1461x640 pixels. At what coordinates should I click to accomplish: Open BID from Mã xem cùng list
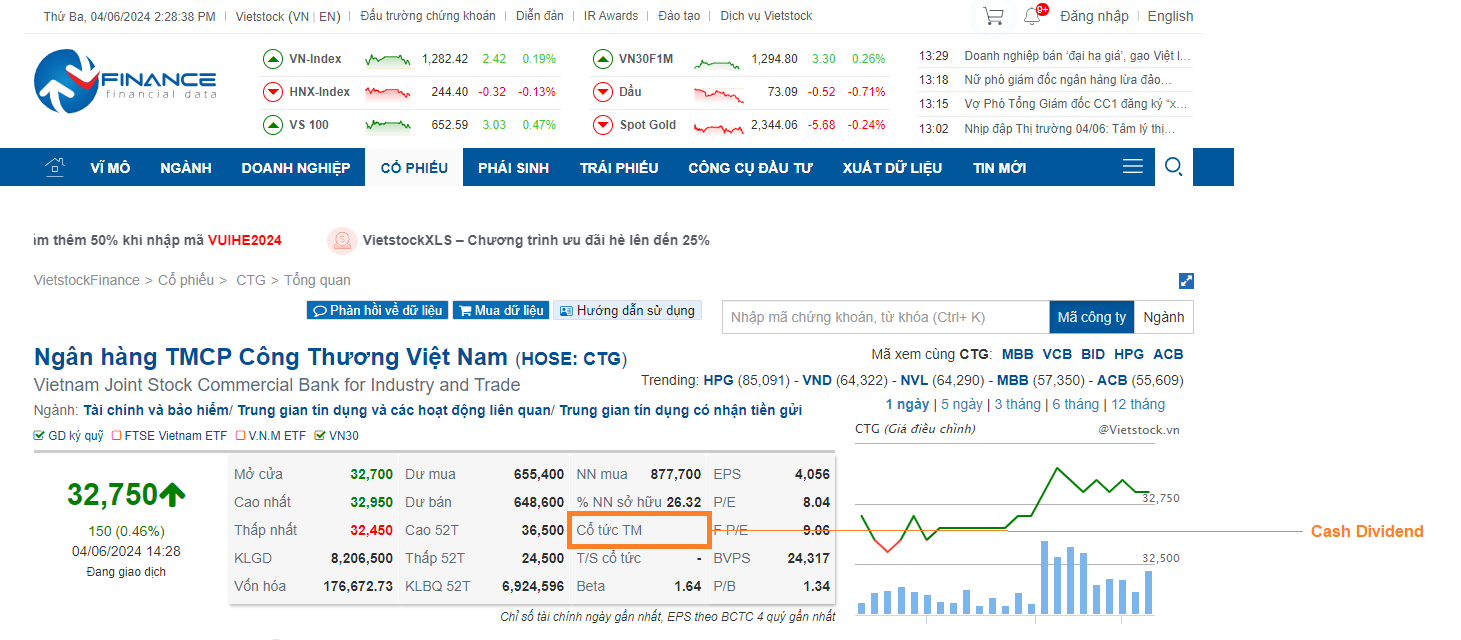(x=1093, y=354)
